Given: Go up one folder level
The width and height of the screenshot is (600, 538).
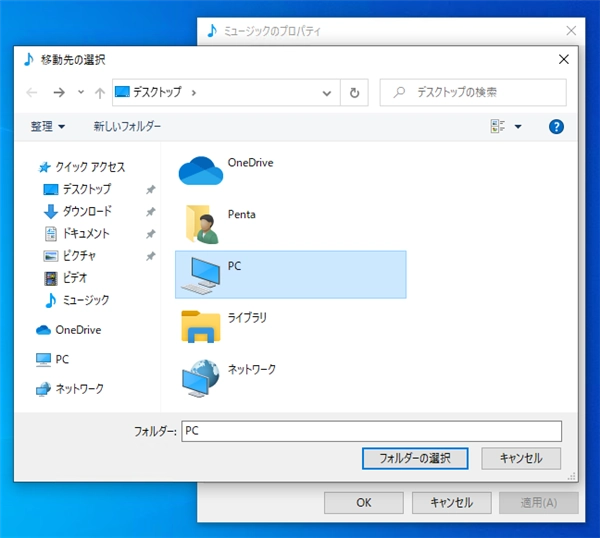Looking at the screenshot, I should (100, 93).
